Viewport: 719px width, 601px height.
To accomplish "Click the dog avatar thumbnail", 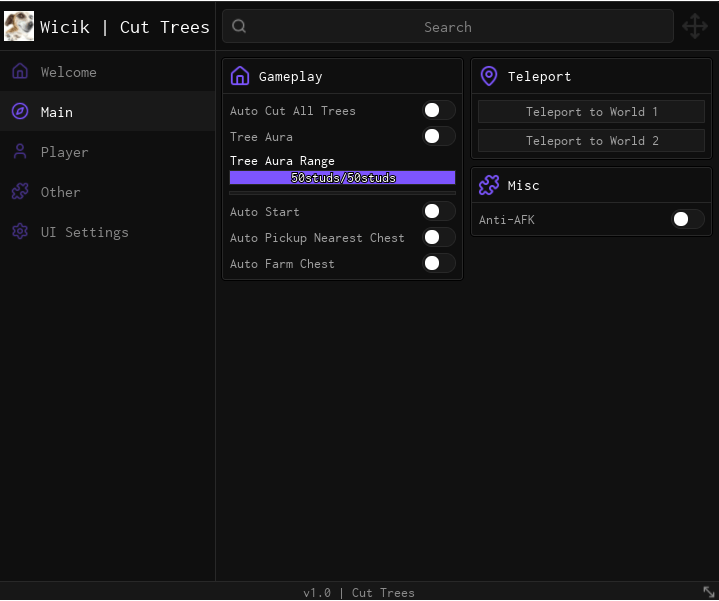I will [x=19, y=27].
